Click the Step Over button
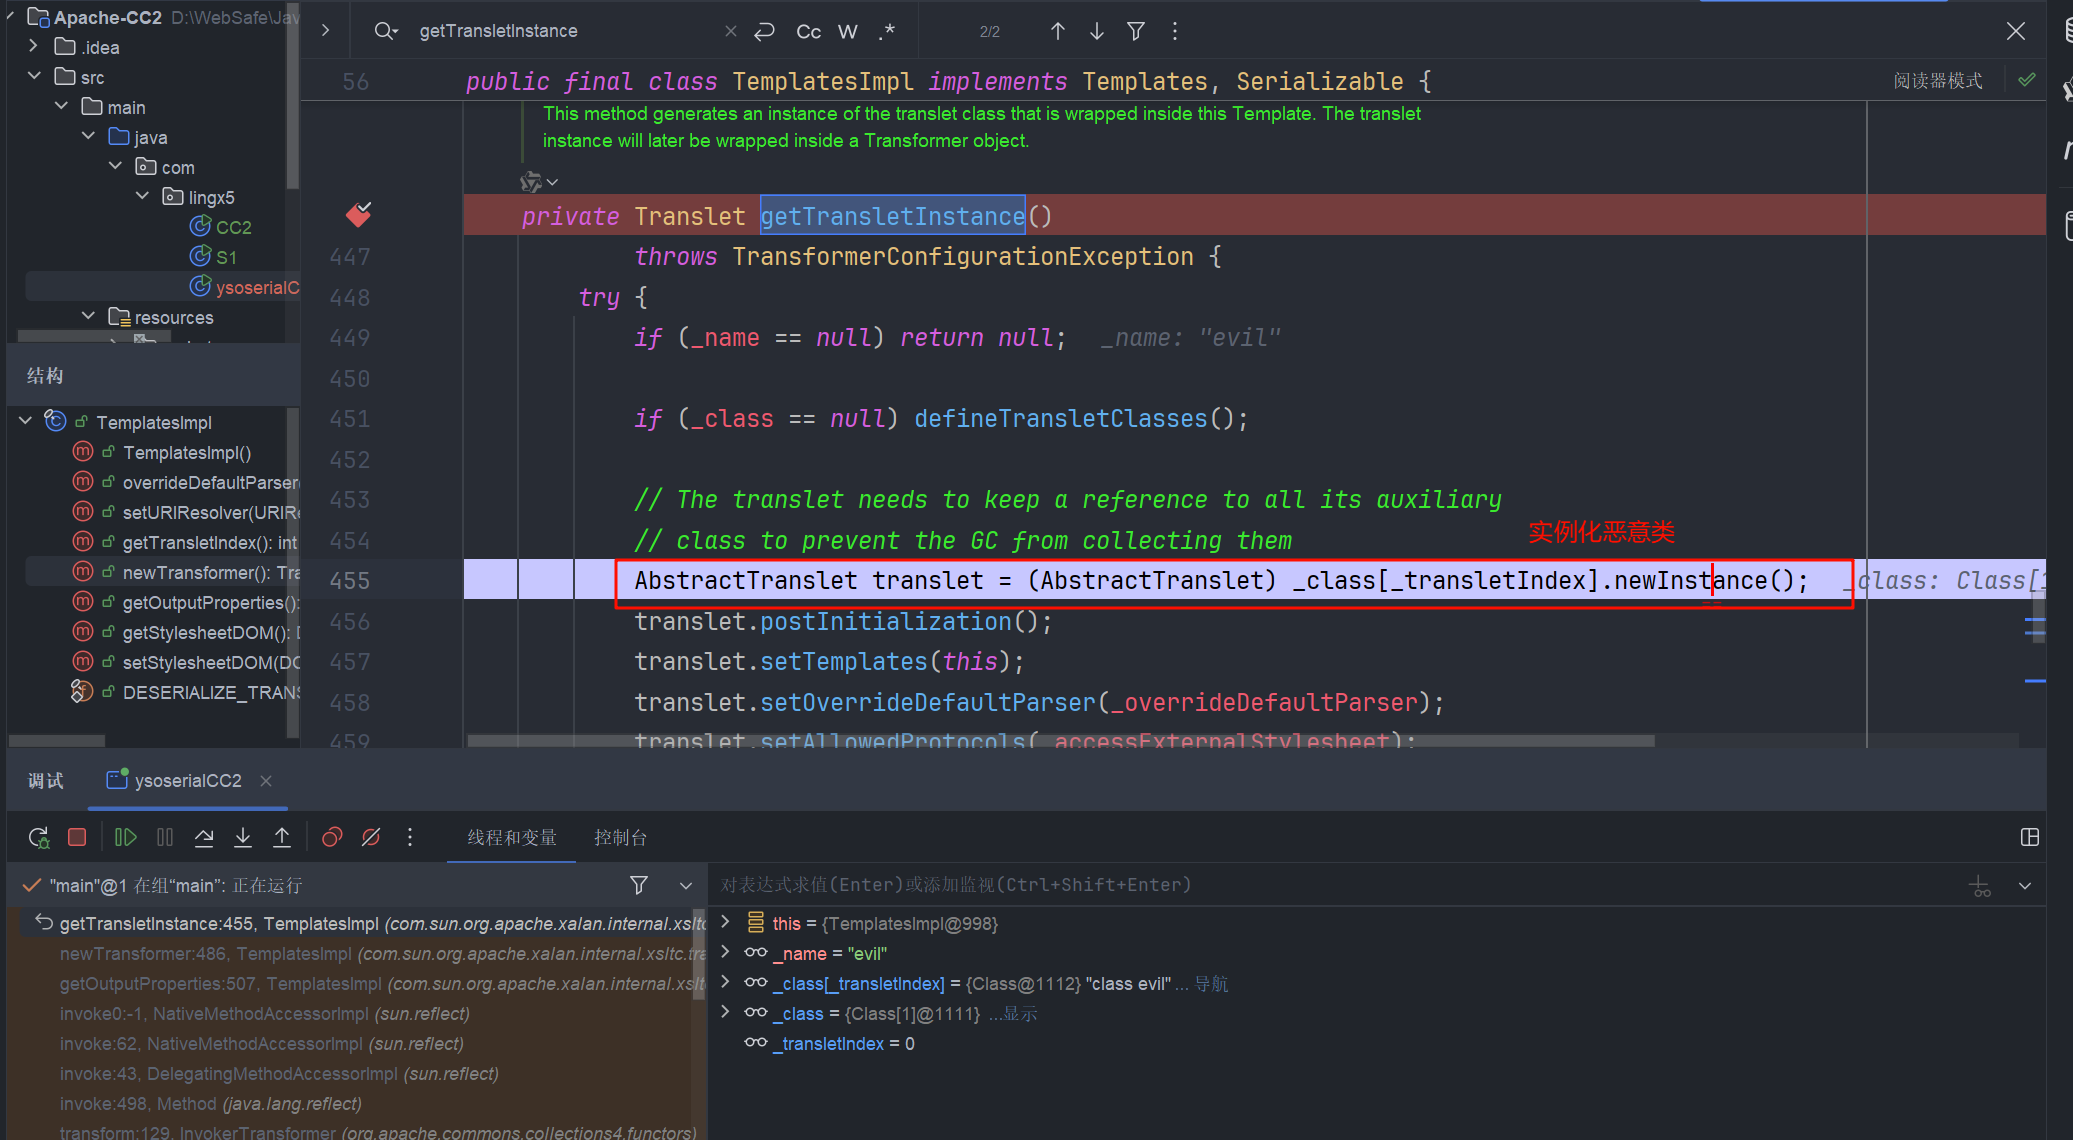This screenshot has height=1140, width=2073. coord(204,838)
